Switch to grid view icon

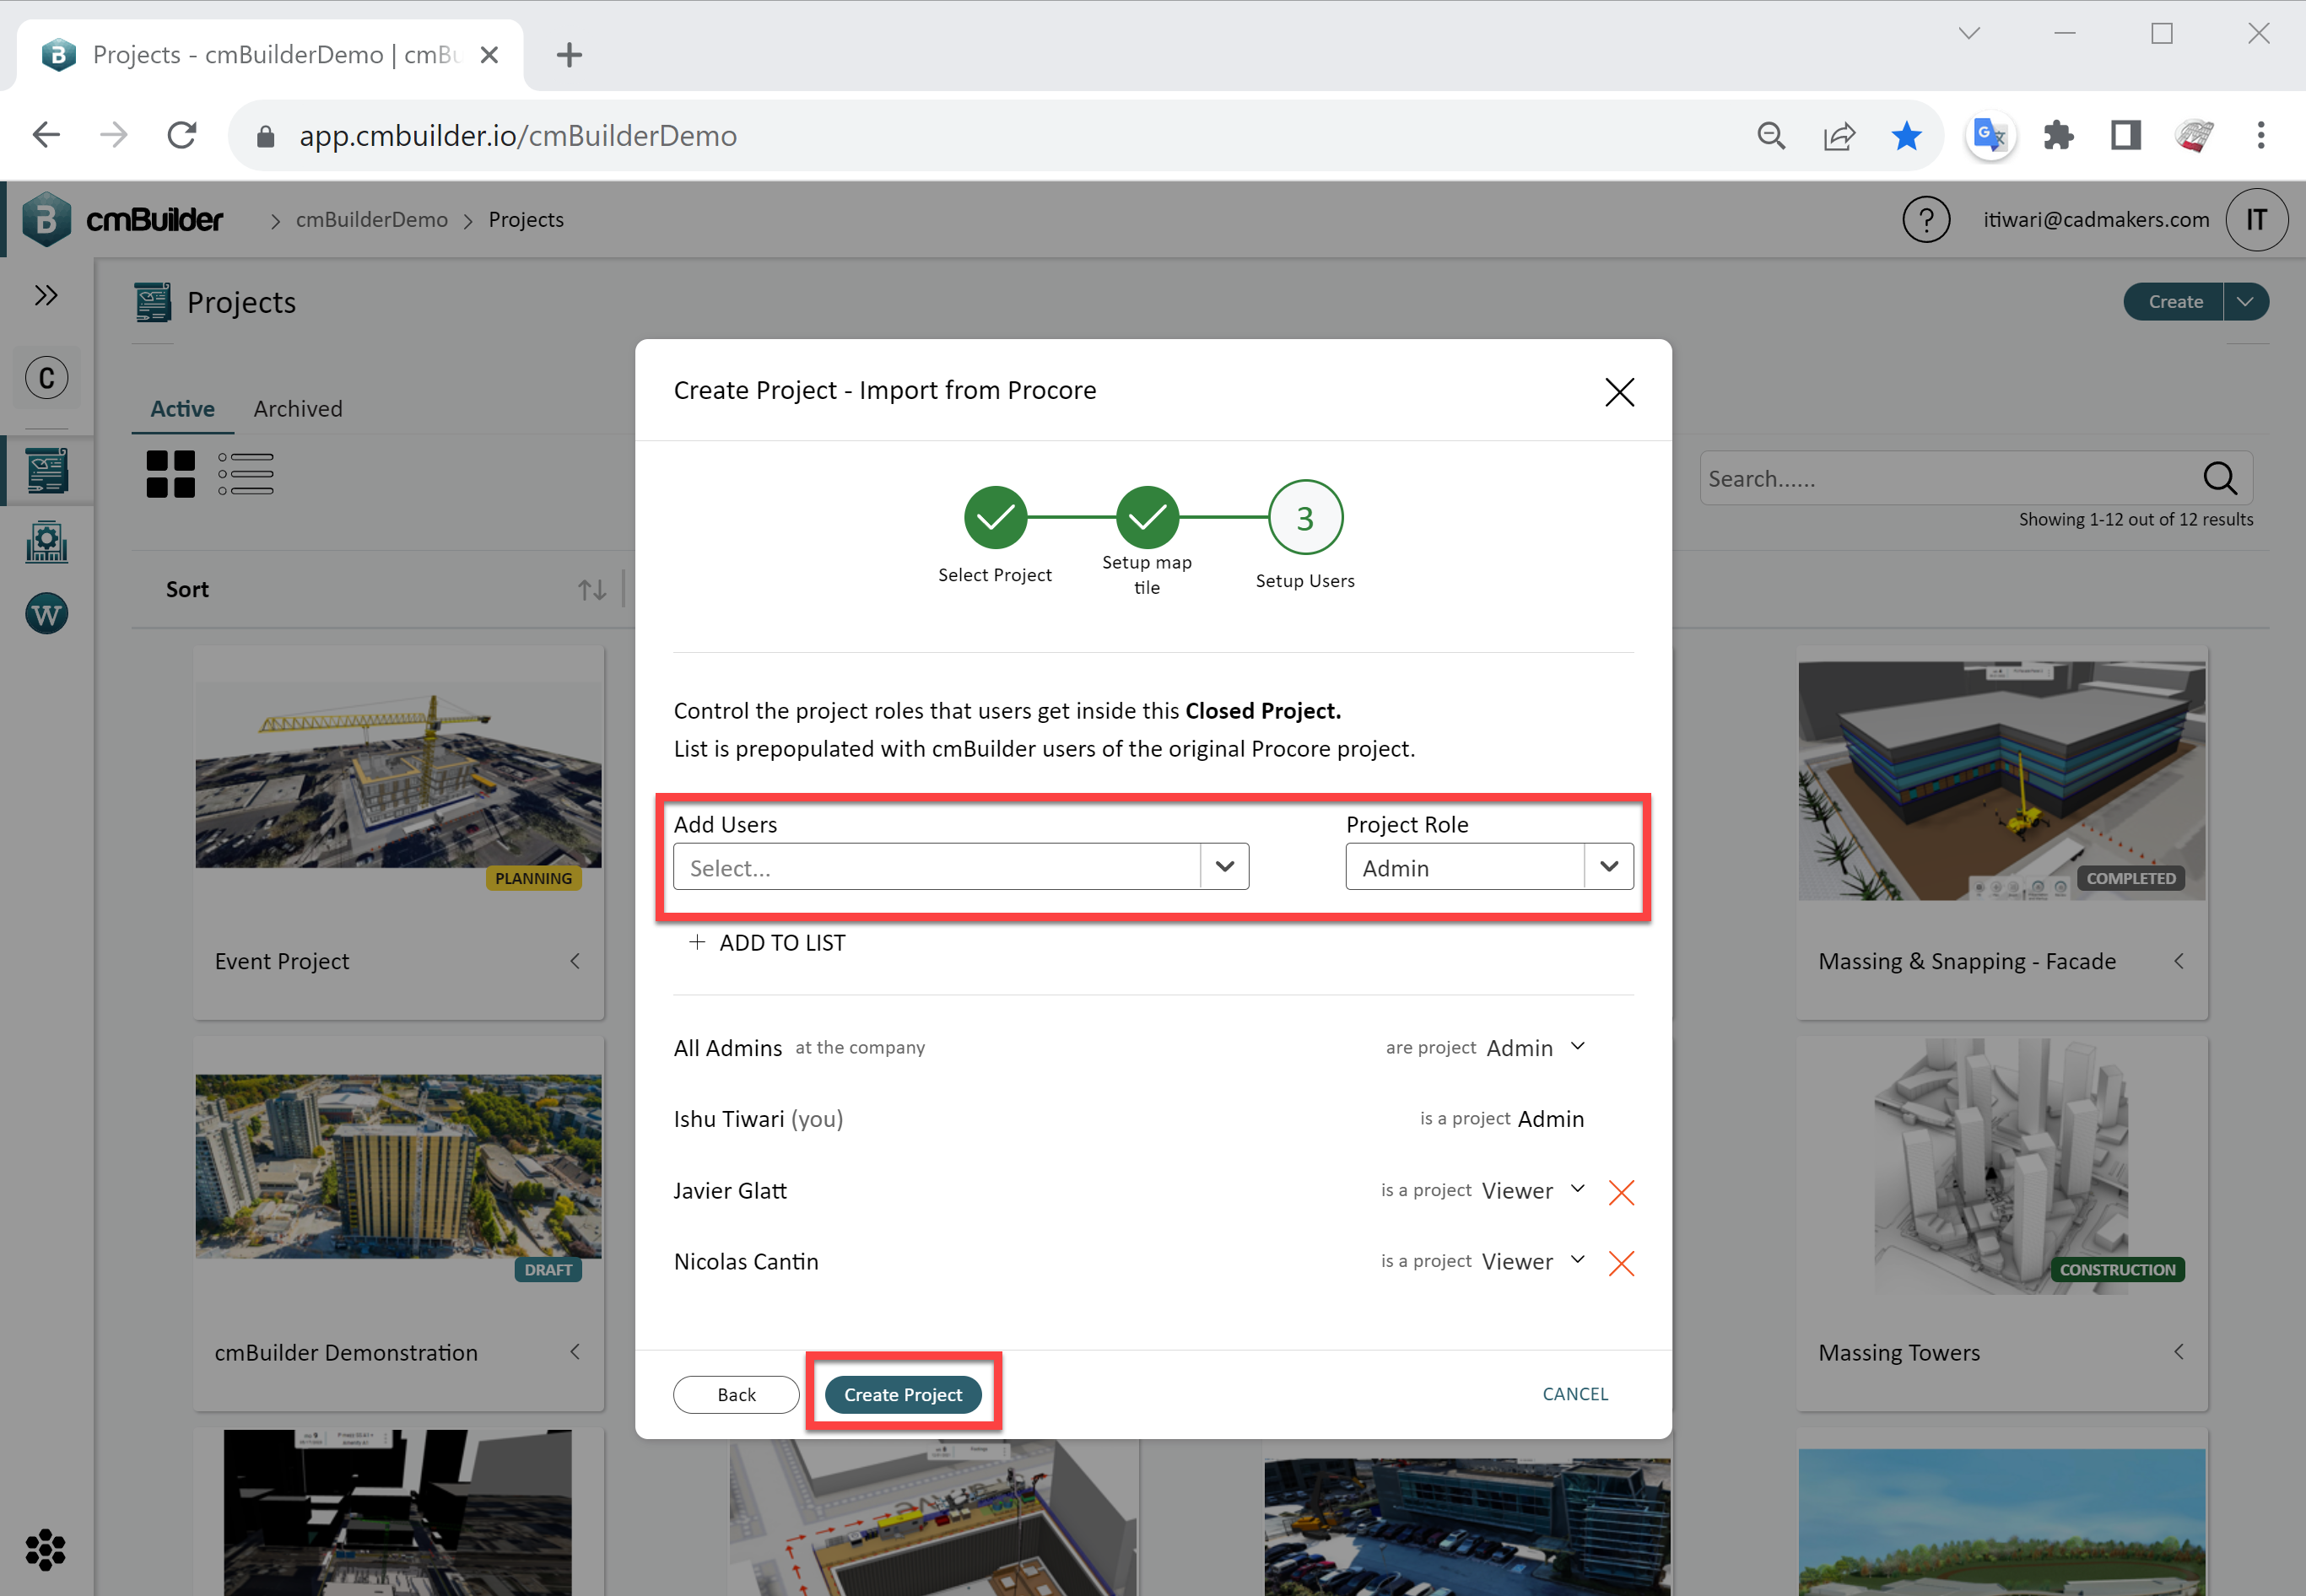tap(171, 474)
